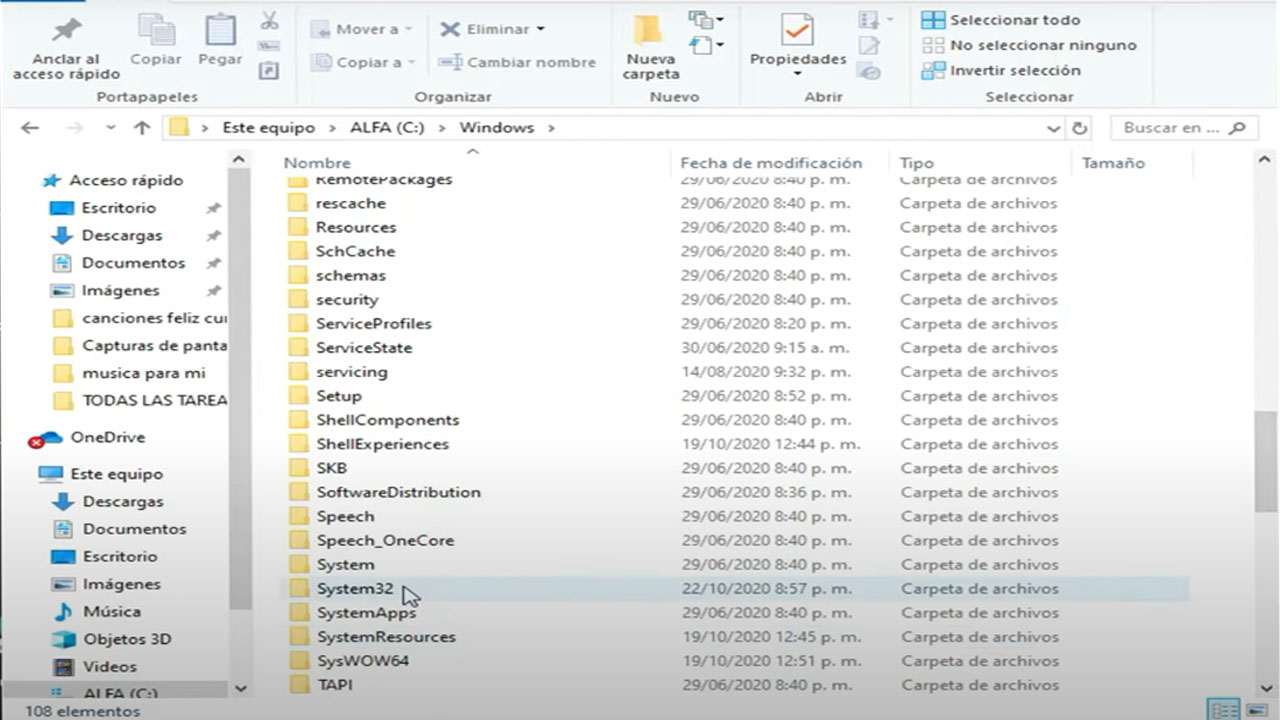Click the paste shortcut icon in Portapapeles

point(269,71)
